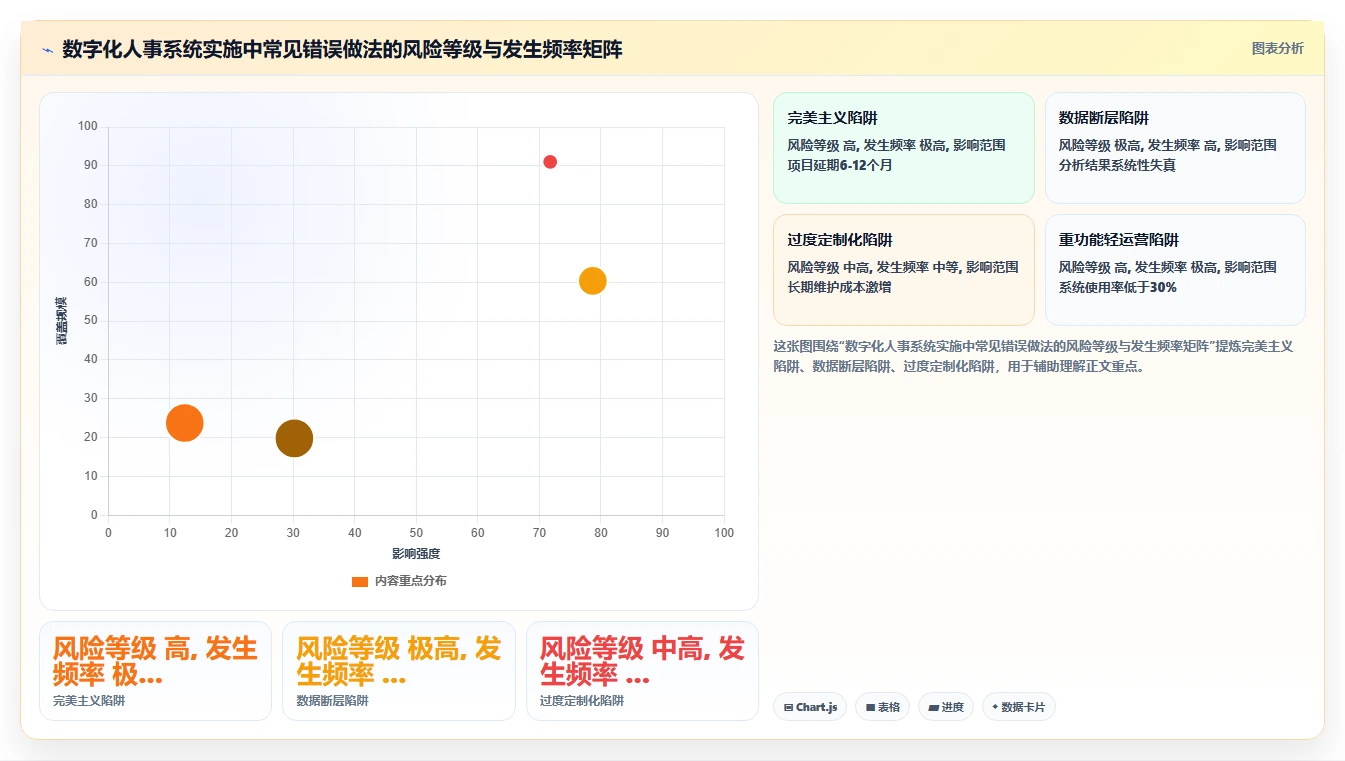The height and width of the screenshot is (761, 1345).
Task: Open the 过度定制化陷阱 info card
Action: [904, 270]
